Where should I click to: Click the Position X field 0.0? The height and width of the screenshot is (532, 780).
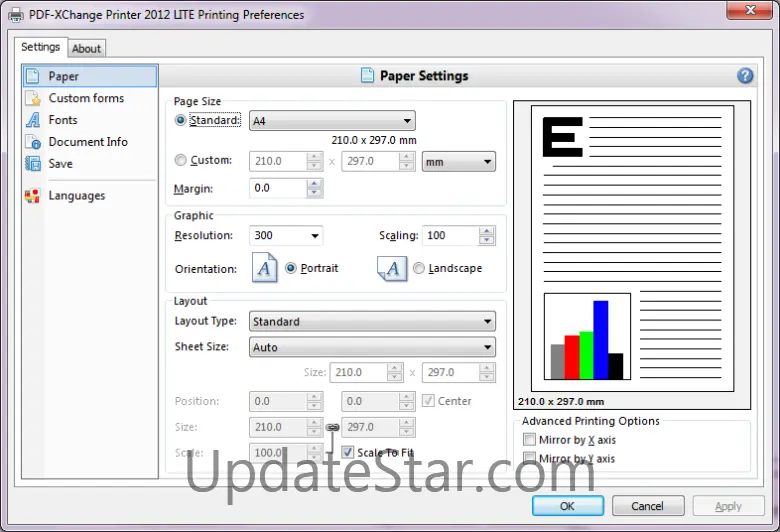278,401
